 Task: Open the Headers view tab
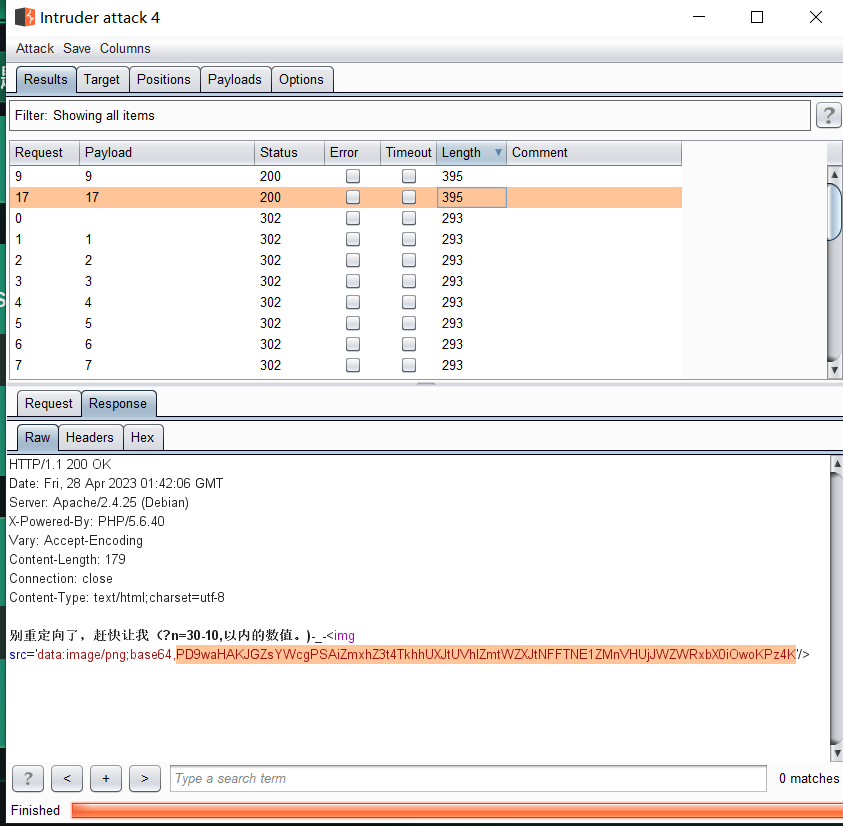coord(90,437)
